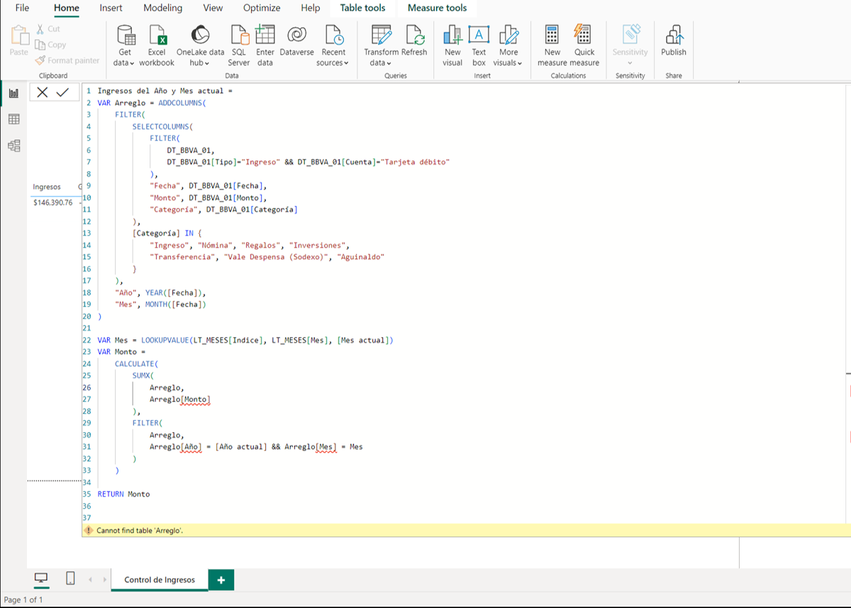
Task: Open OneLake data hub
Action: click(x=200, y=46)
